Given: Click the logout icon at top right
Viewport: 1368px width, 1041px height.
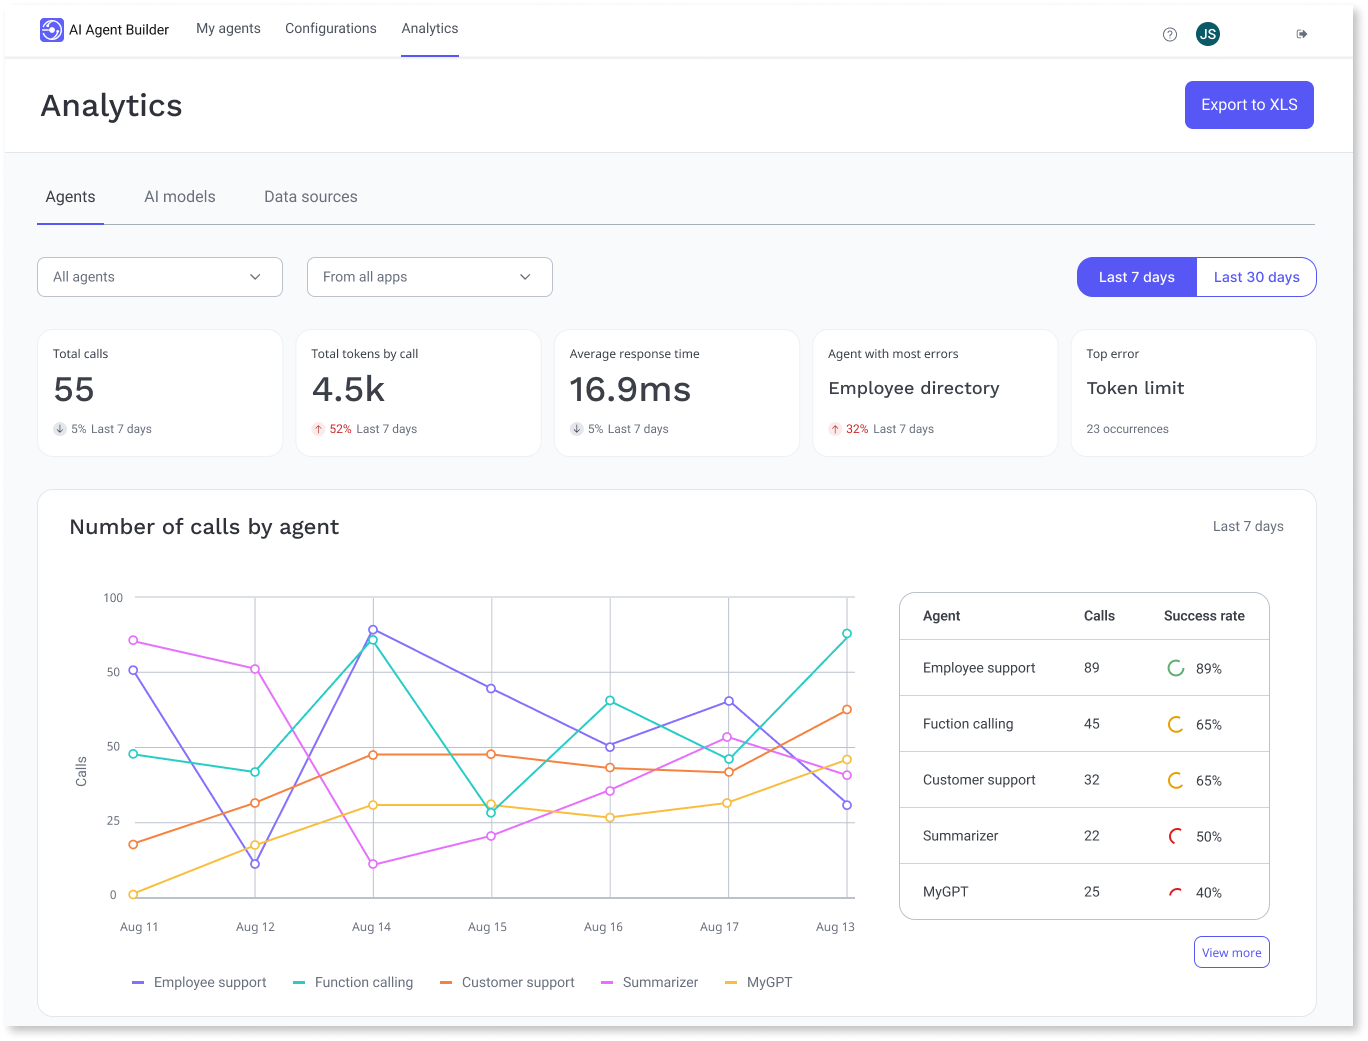Looking at the screenshot, I should 1301,33.
